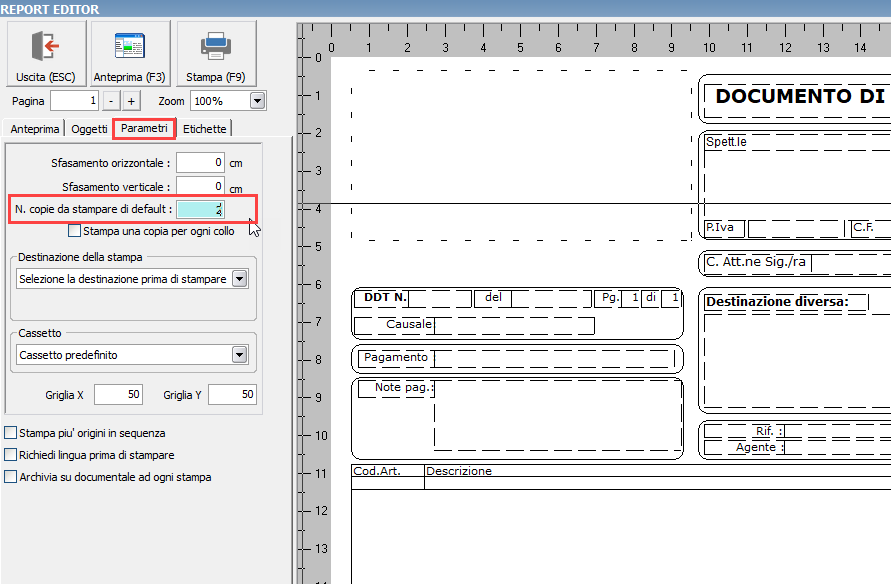The height and width of the screenshot is (584, 891).
Task: Select the DDT N. label
Action: tap(385, 297)
